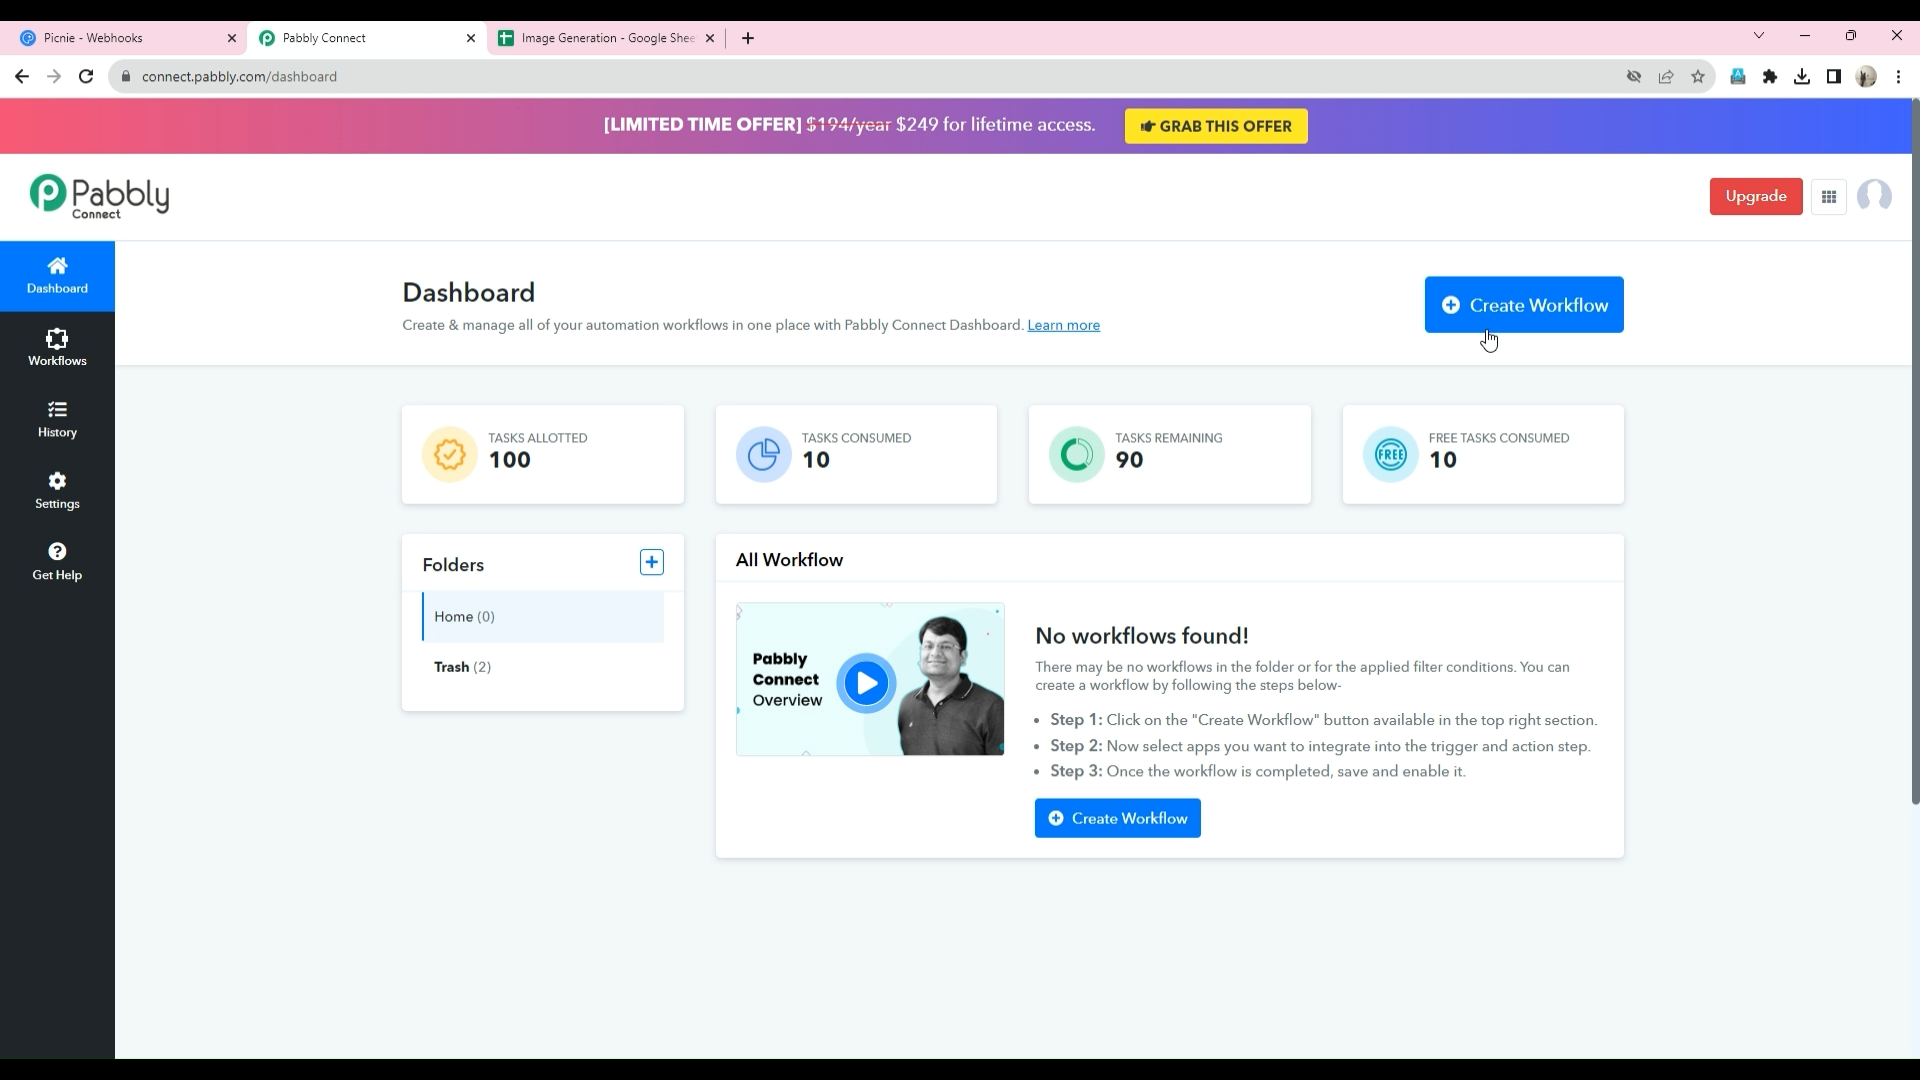
Task: Open the Pabbly apps grid icon
Action: click(x=1828, y=197)
